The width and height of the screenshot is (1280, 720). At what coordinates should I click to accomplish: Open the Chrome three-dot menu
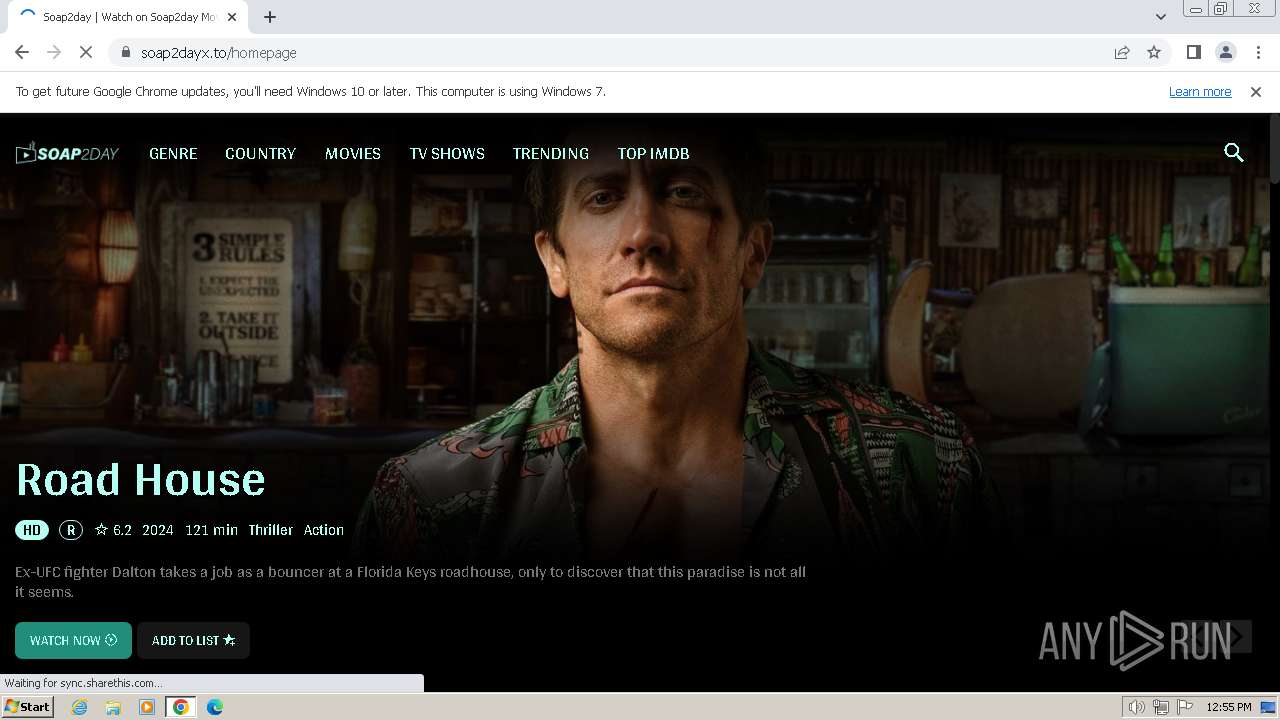pos(1258,52)
